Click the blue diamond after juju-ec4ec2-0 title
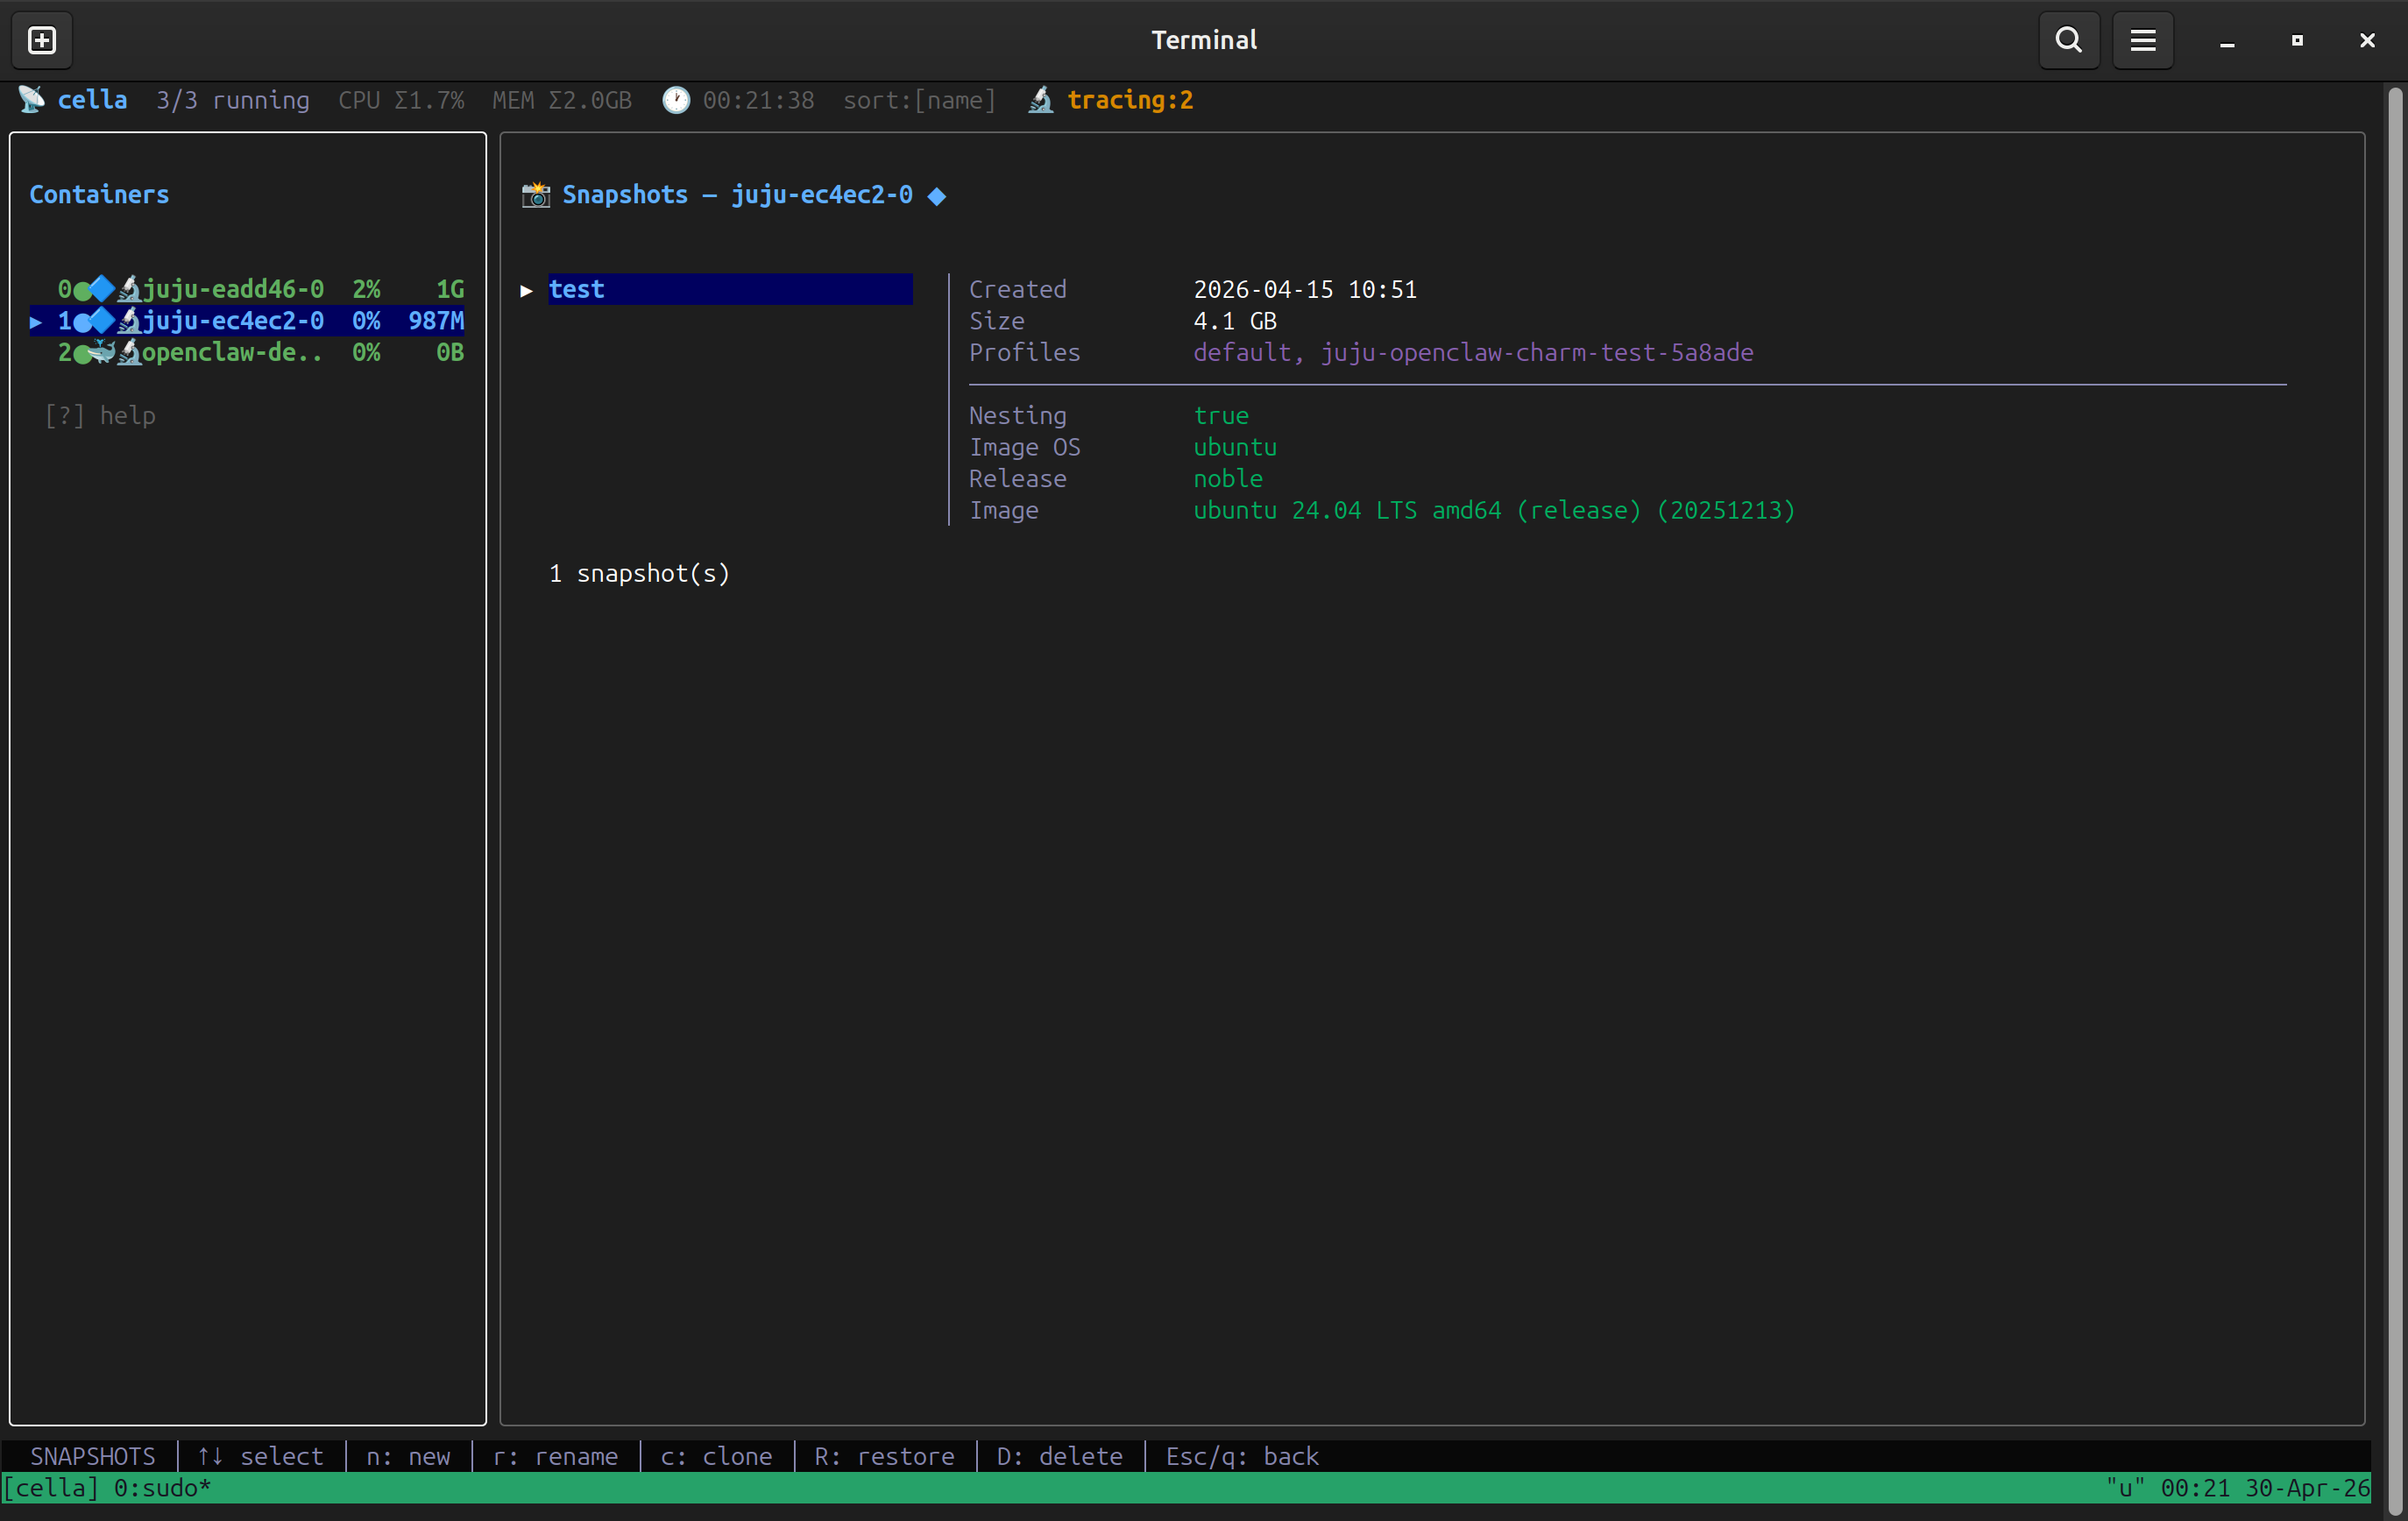This screenshot has width=2408, height=1521. 937,196
